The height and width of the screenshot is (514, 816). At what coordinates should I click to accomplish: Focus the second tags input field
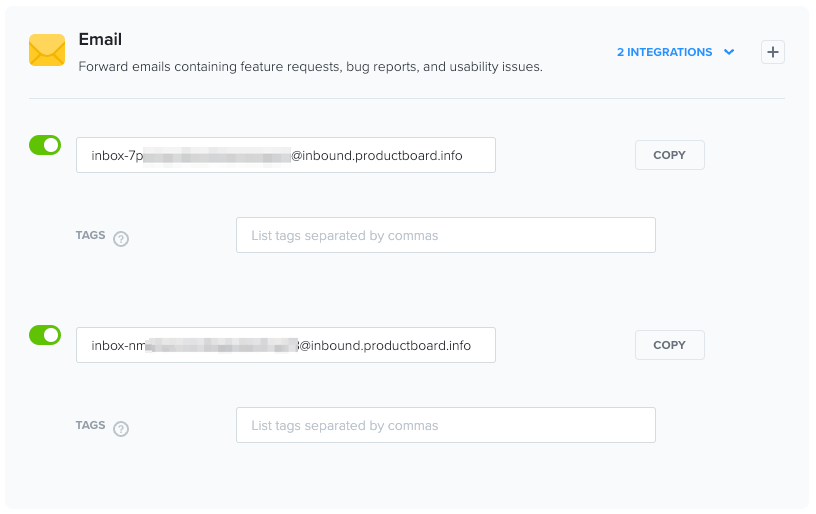tap(446, 425)
